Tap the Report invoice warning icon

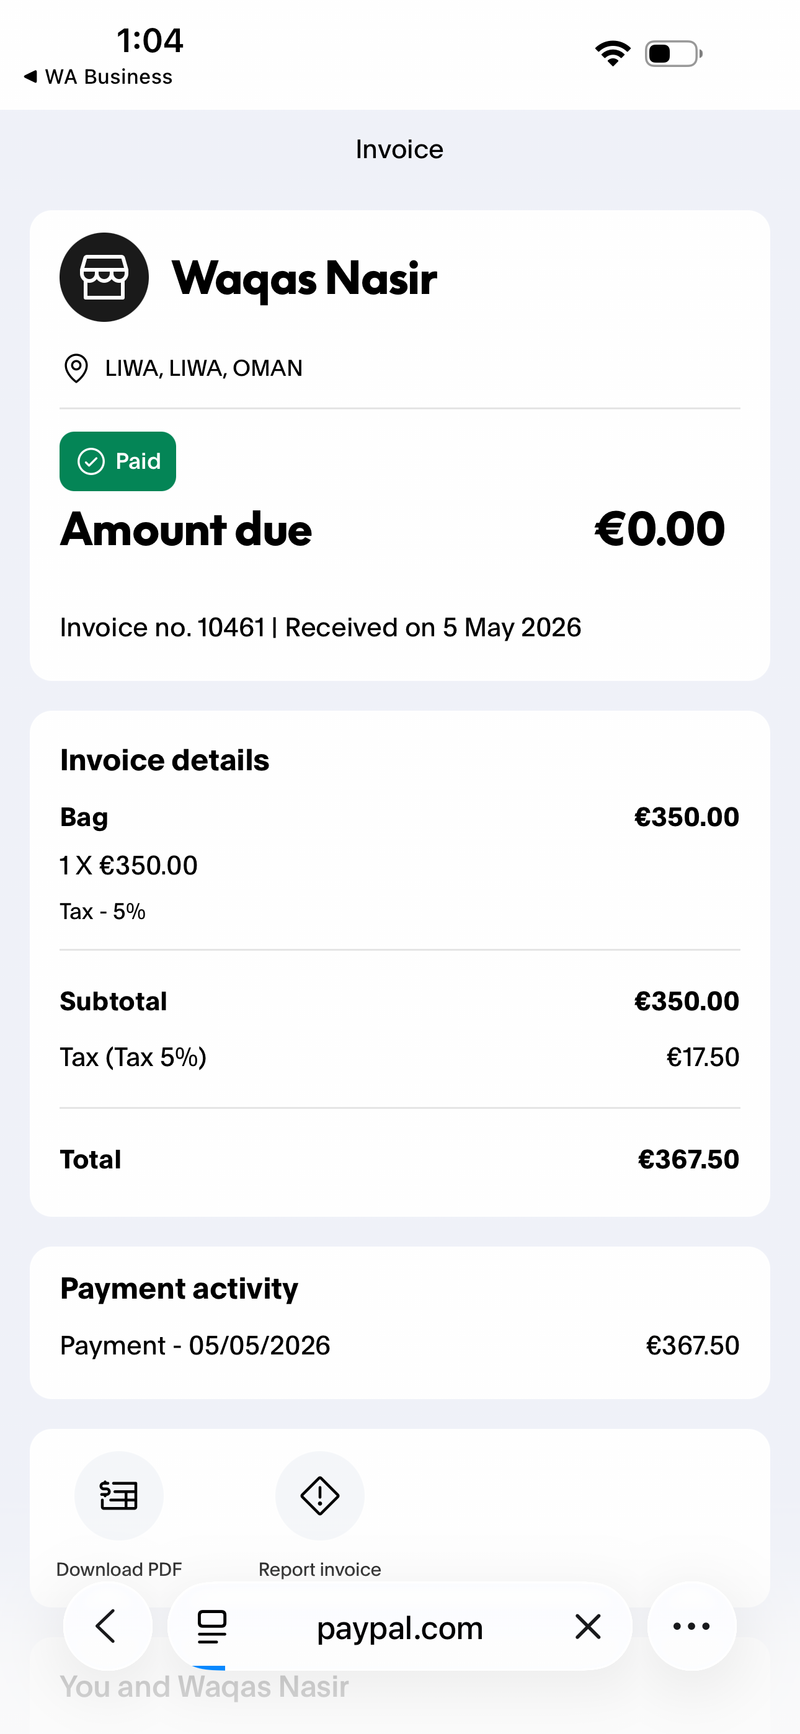320,1495
